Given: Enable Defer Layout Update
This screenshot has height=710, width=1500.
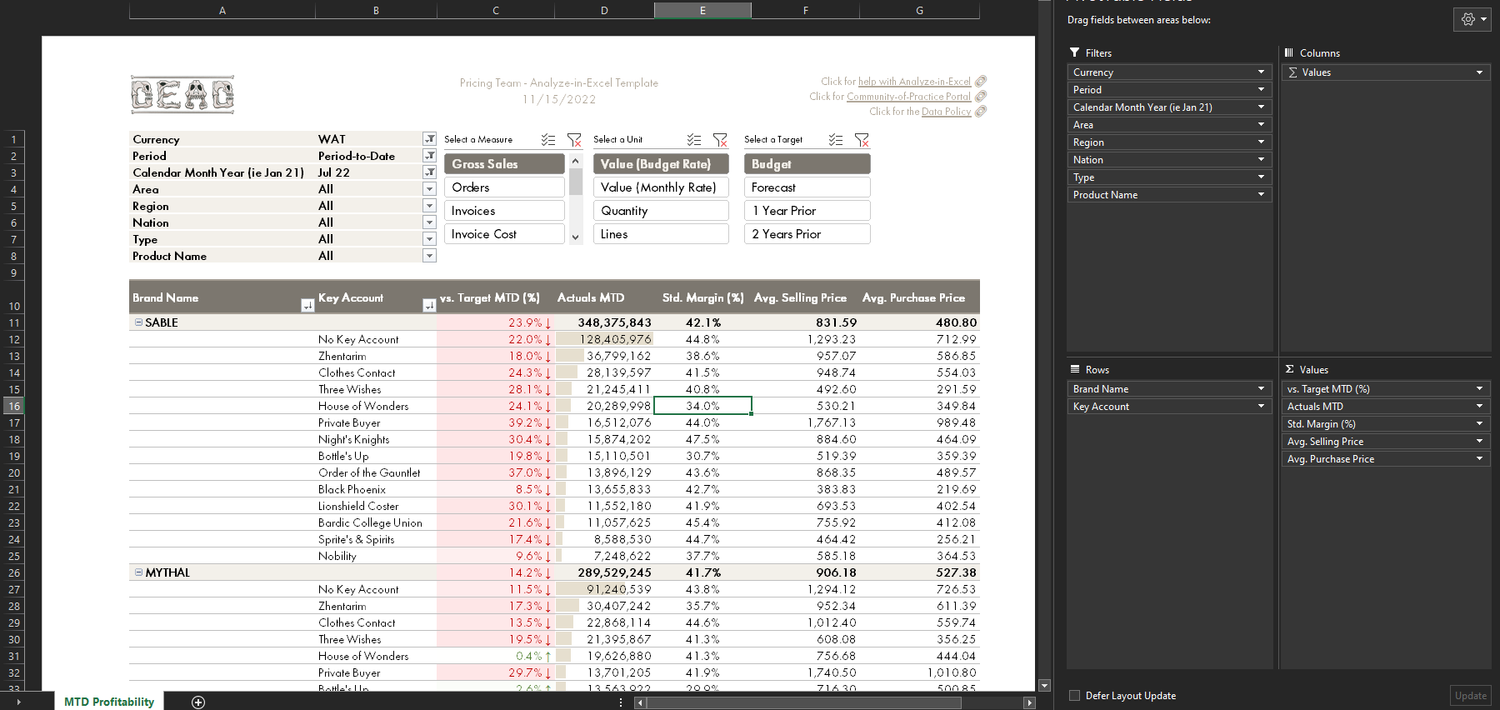Looking at the screenshot, I should 1074,695.
